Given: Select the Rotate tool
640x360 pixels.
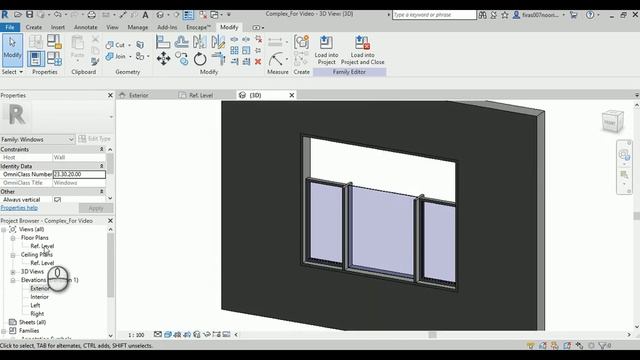Looking at the screenshot, I should (200, 59).
